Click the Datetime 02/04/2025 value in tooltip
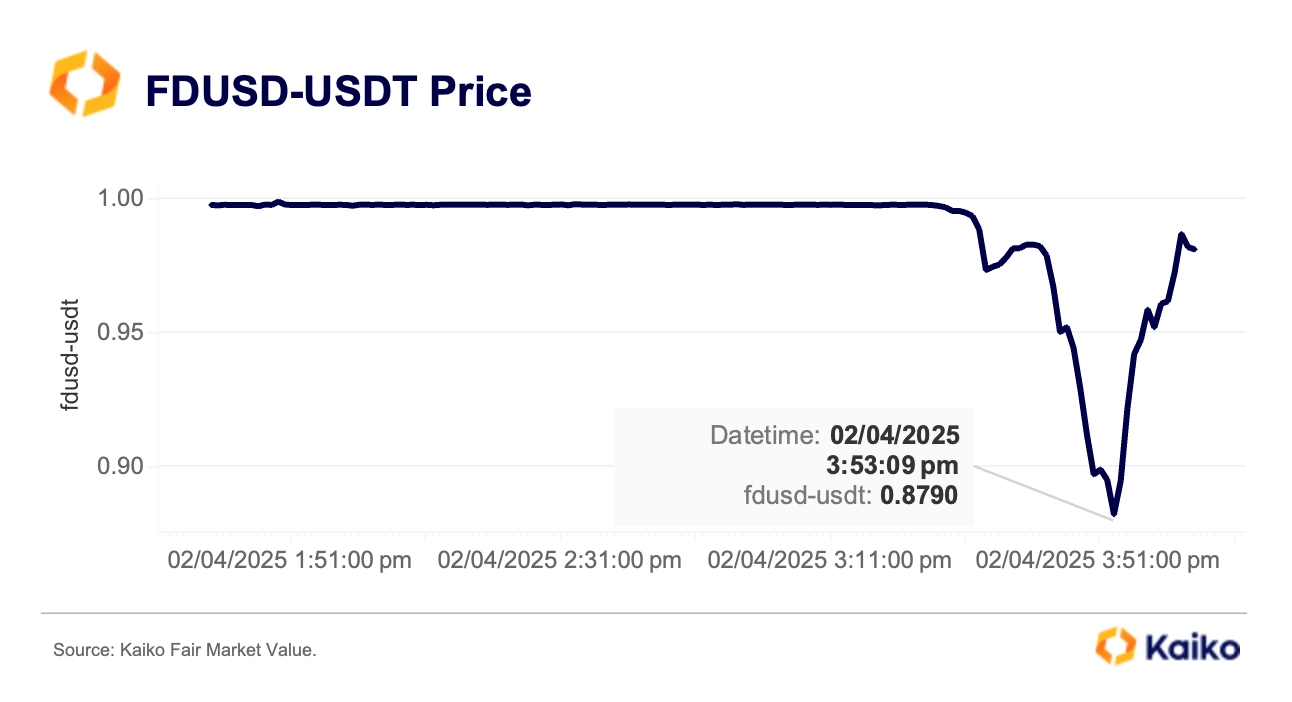This screenshot has width=1292, height=702. click(x=894, y=436)
